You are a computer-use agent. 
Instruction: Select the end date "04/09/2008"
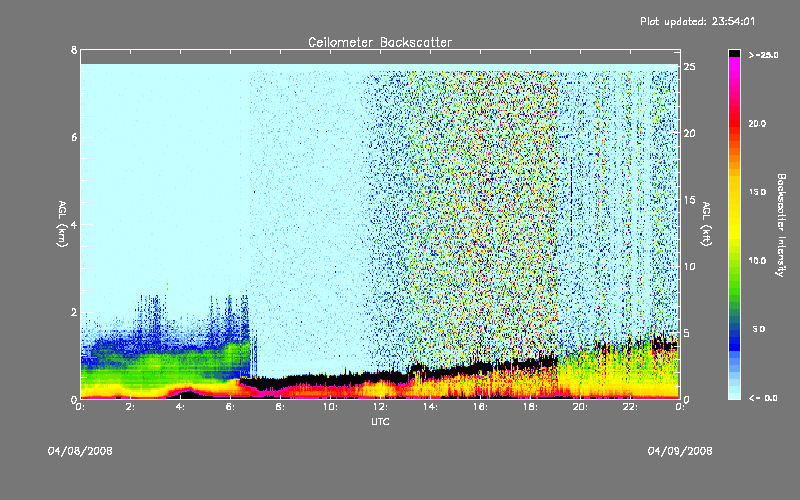(x=680, y=451)
